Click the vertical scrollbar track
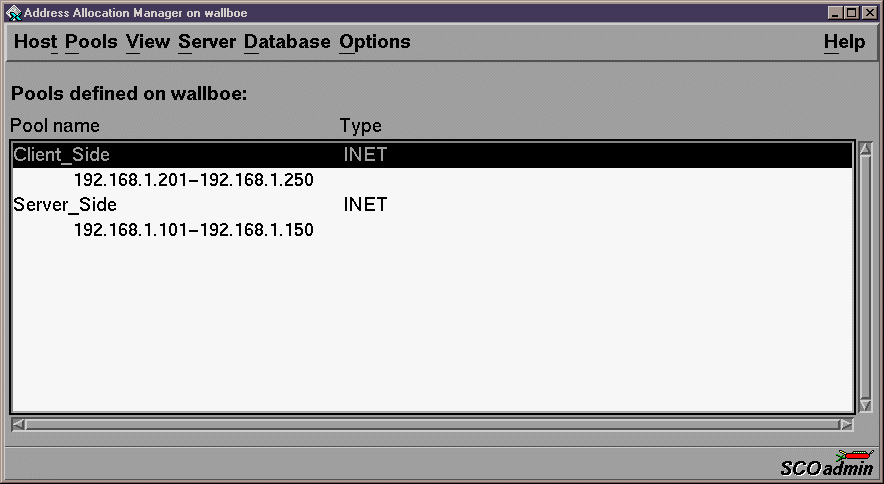Screen dimensions: 884x484 (x=865, y=277)
